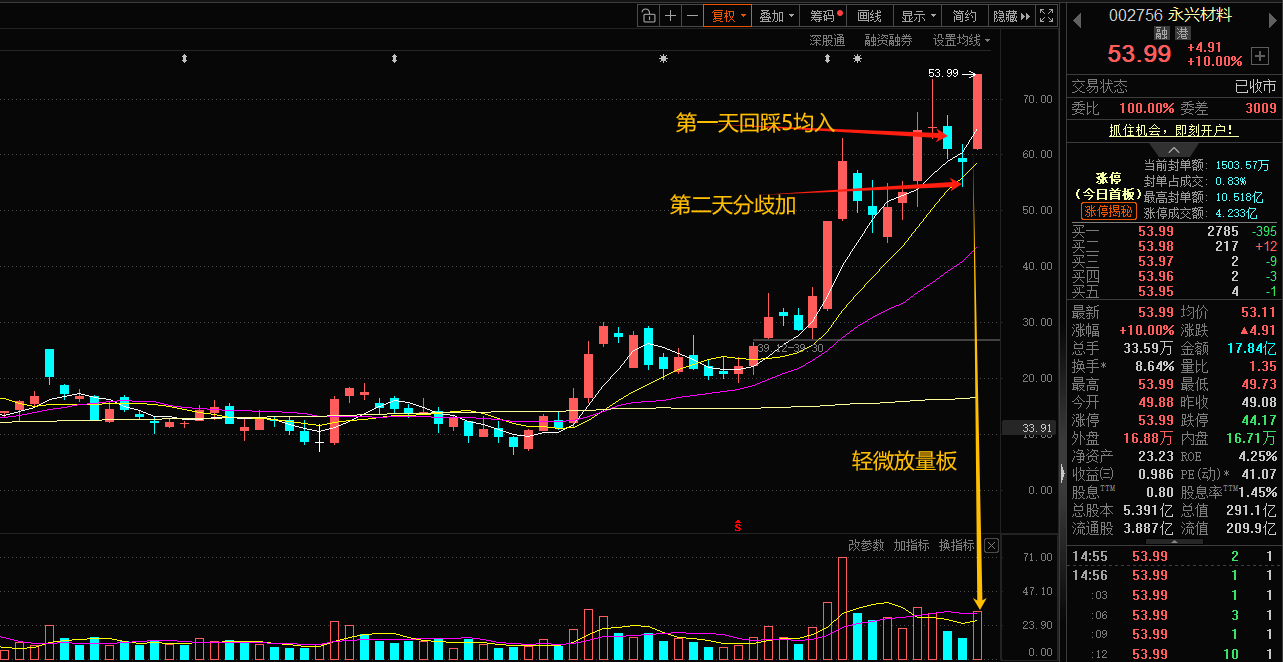This screenshot has width=1283, height=662.
Task: Click the second double-arrow event marker
Action: (394, 60)
